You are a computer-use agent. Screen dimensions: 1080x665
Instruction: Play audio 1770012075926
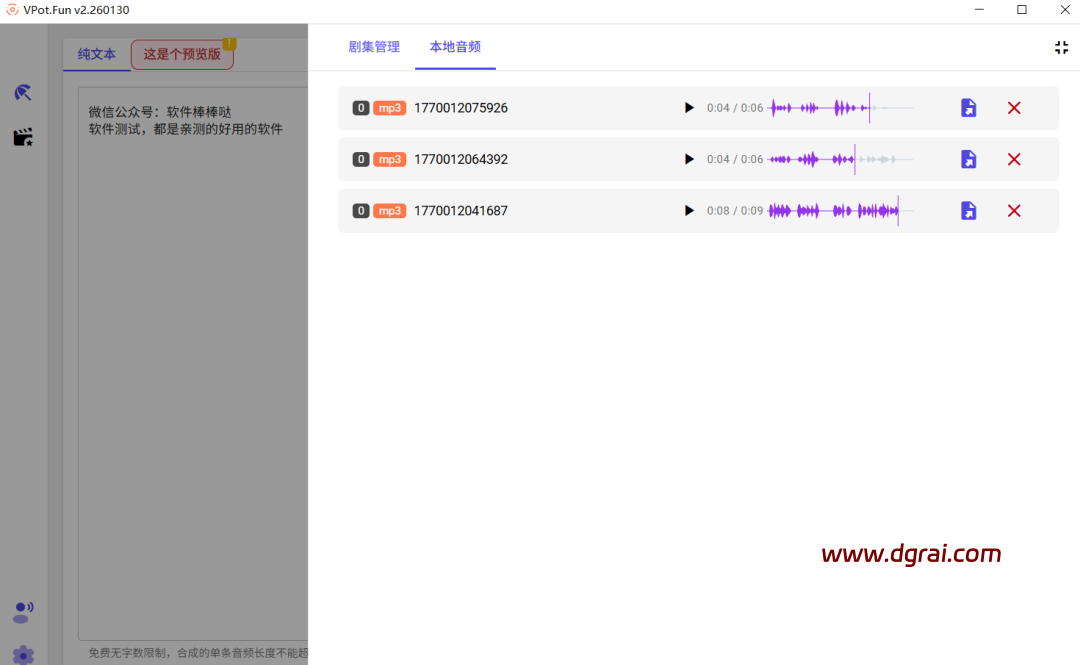click(x=688, y=108)
